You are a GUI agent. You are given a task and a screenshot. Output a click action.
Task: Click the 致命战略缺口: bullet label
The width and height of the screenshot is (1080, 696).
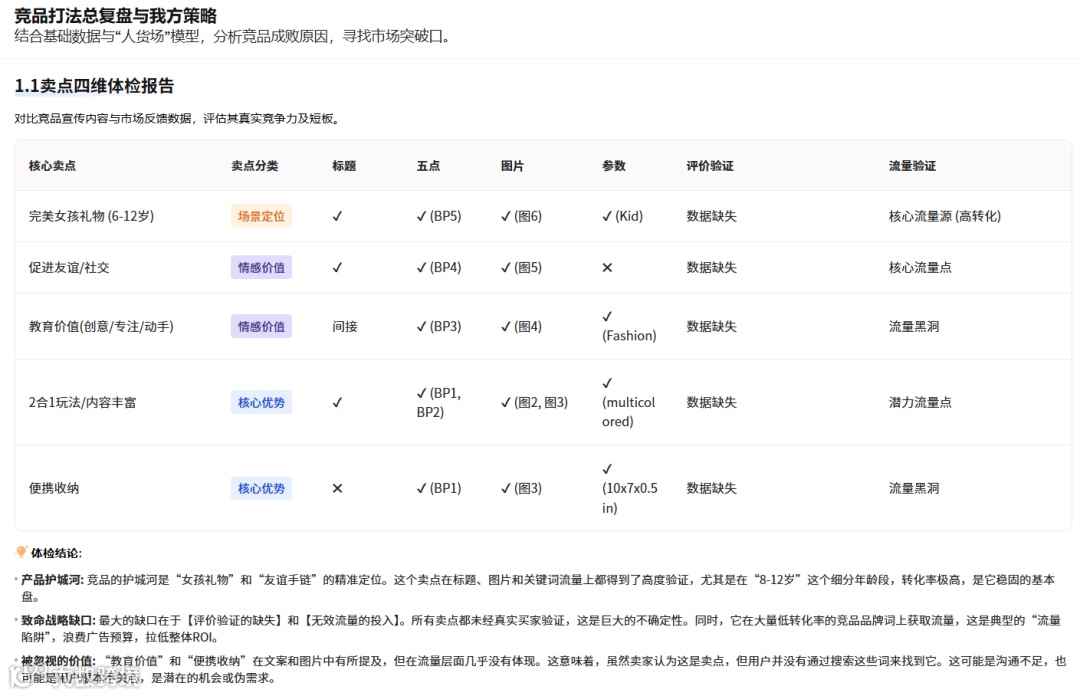(58, 620)
